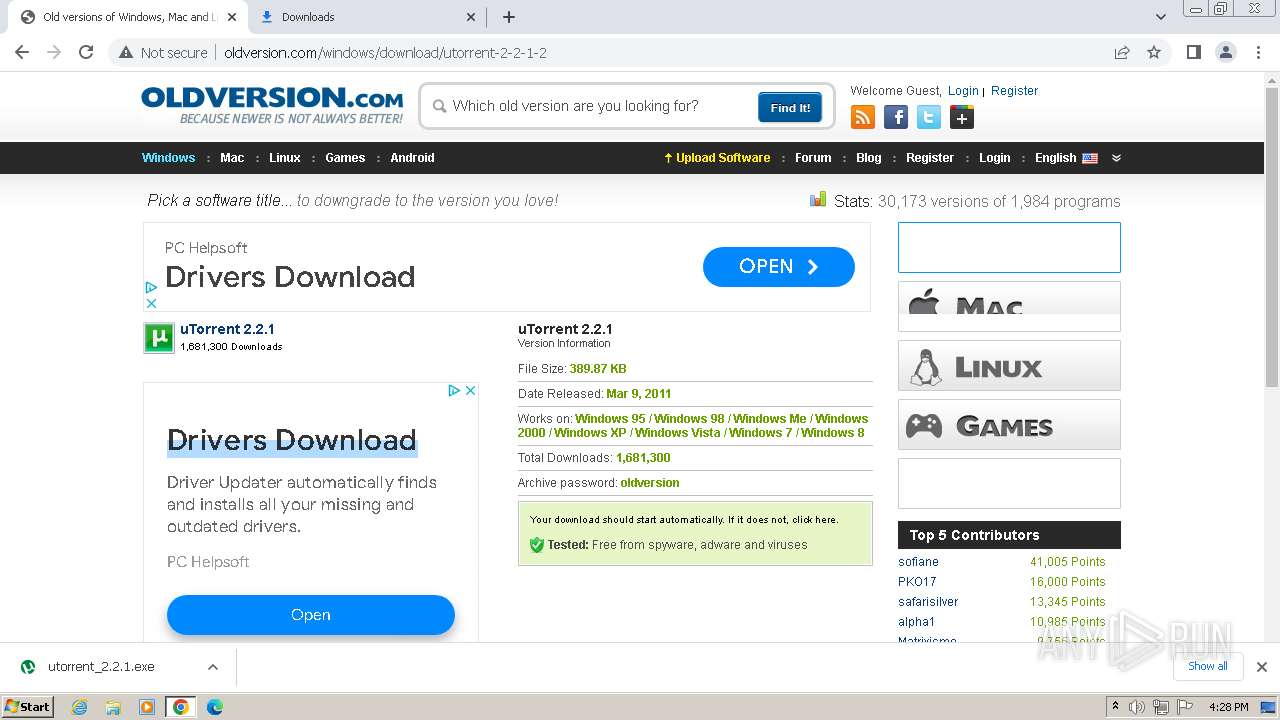Open the Linux category in the nav bar
Viewport: 1280px width, 720px height.
[x=285, y=158]
